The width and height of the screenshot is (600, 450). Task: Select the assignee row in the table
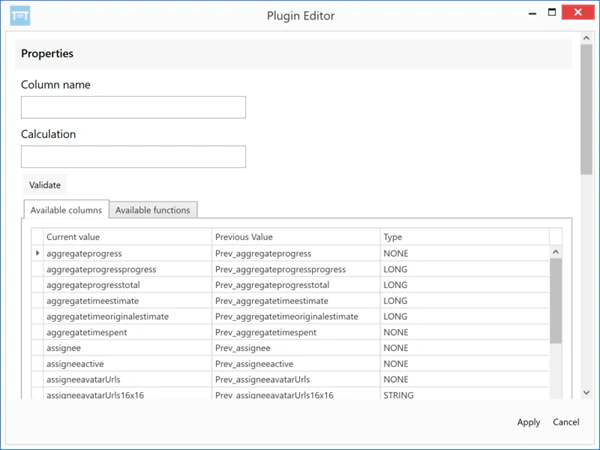290,348
